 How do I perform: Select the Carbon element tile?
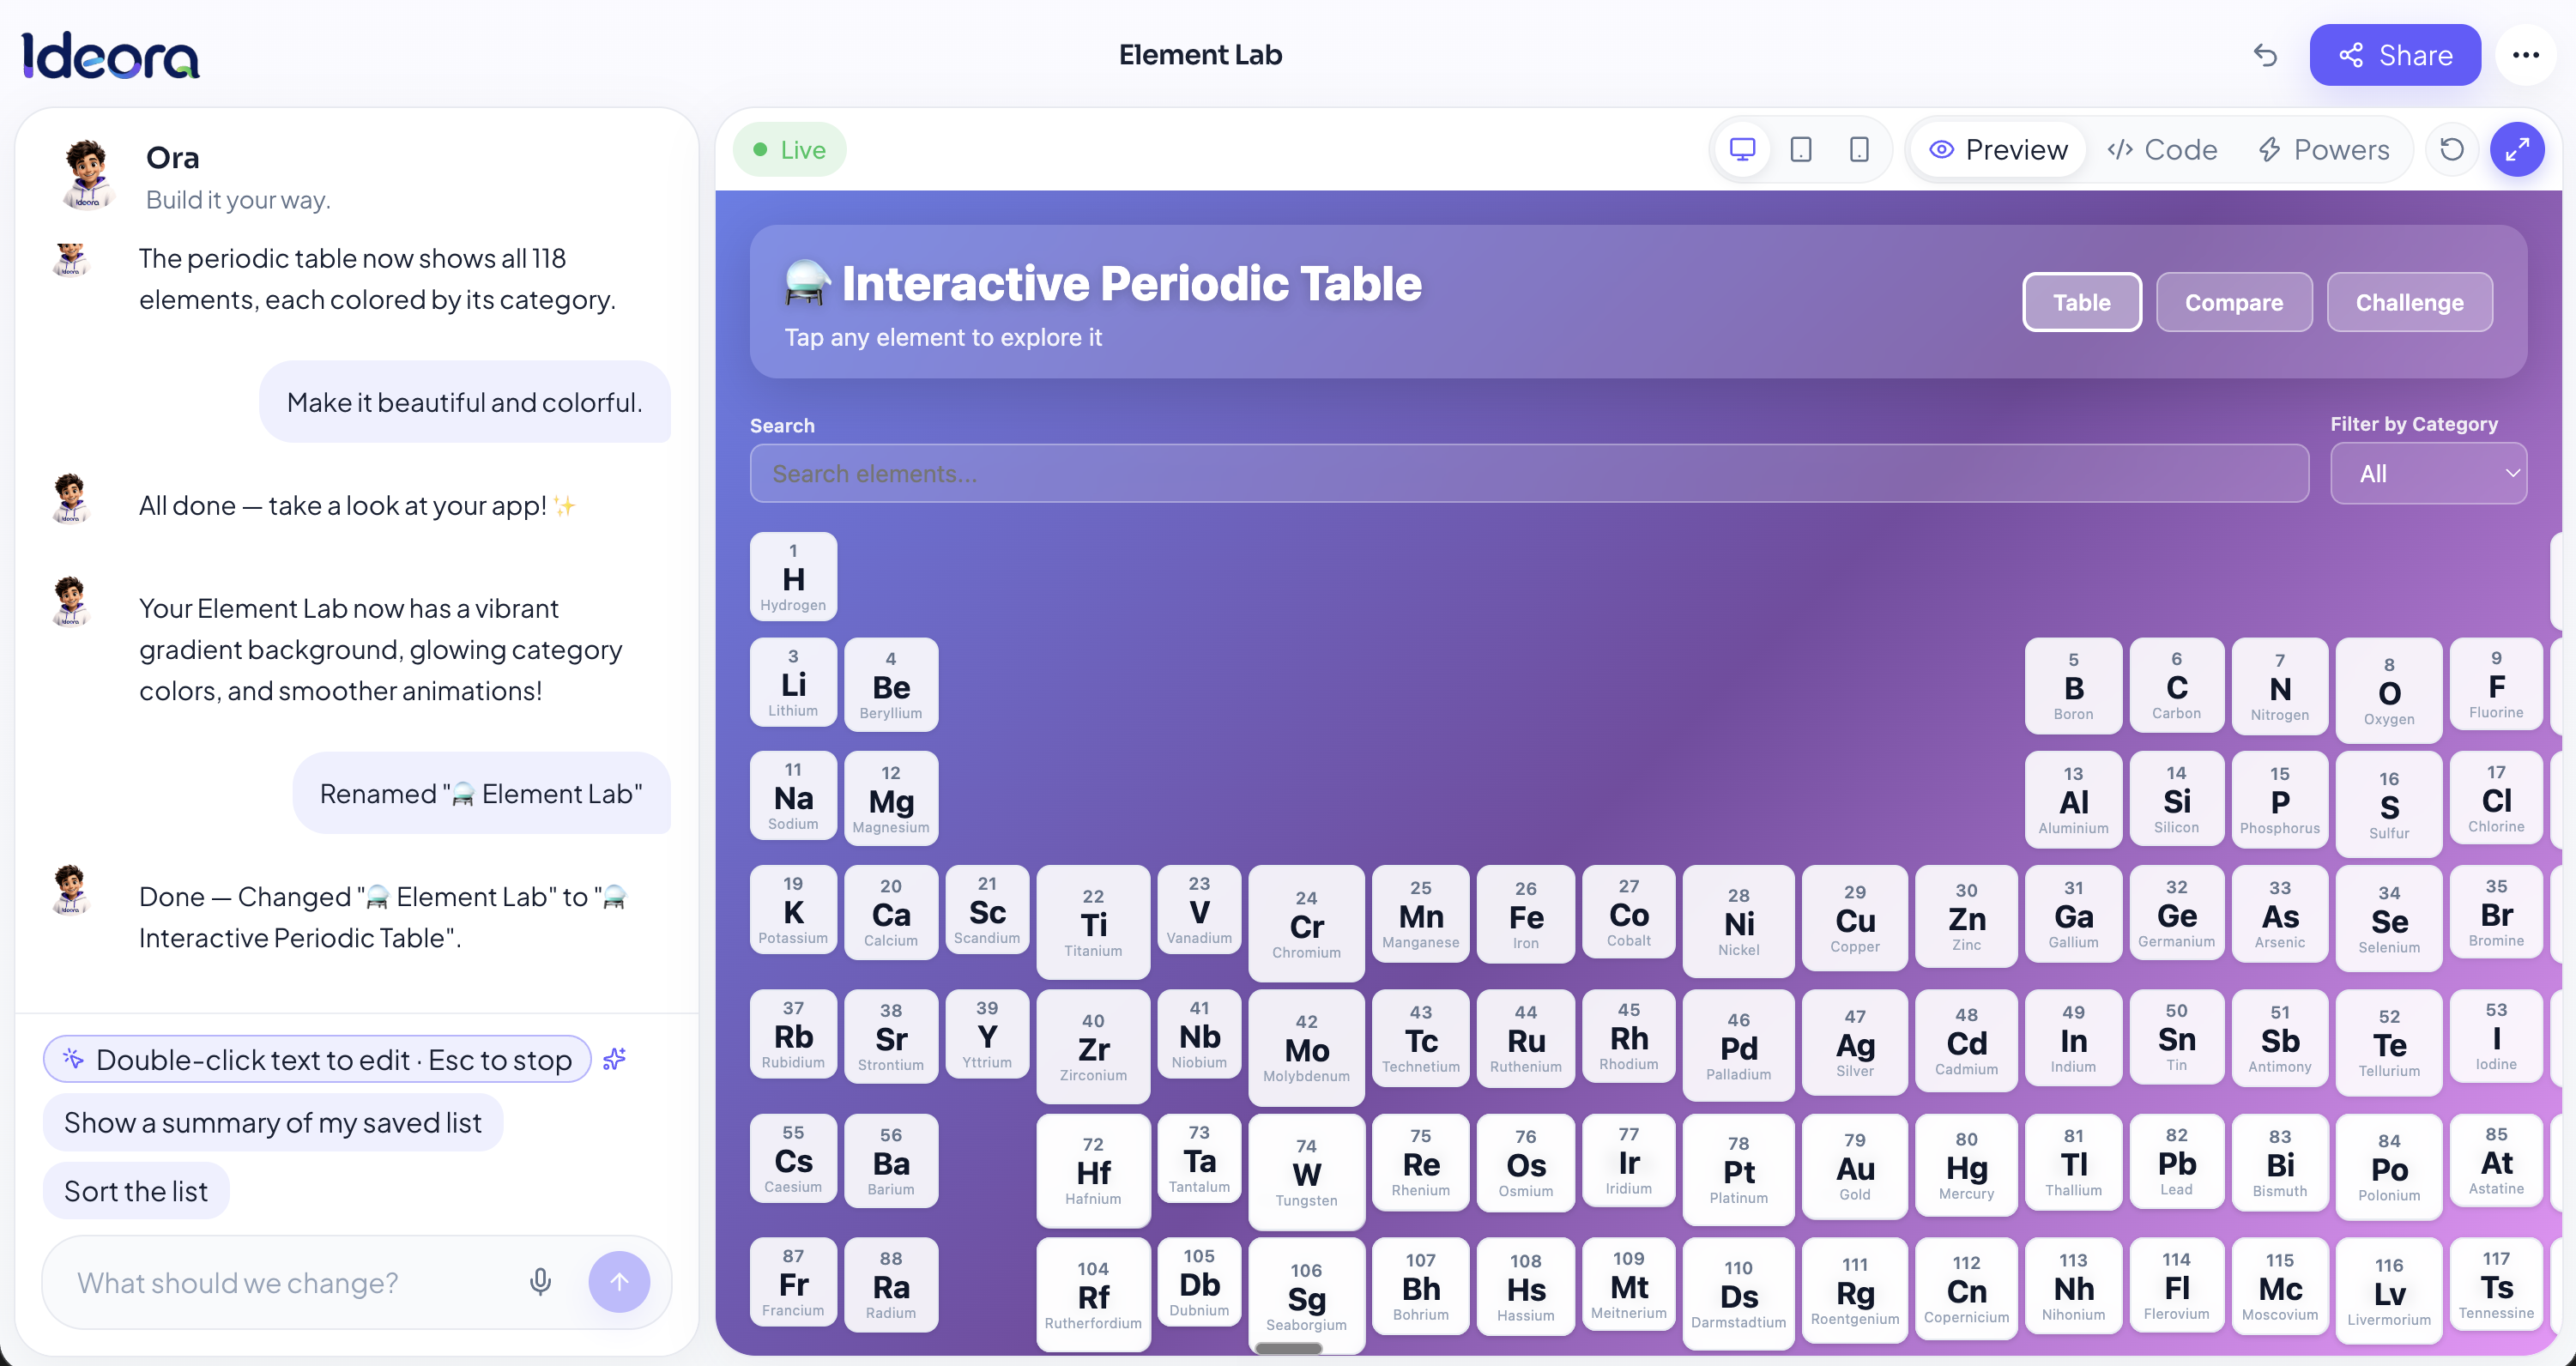click(x=2177, y=685)
